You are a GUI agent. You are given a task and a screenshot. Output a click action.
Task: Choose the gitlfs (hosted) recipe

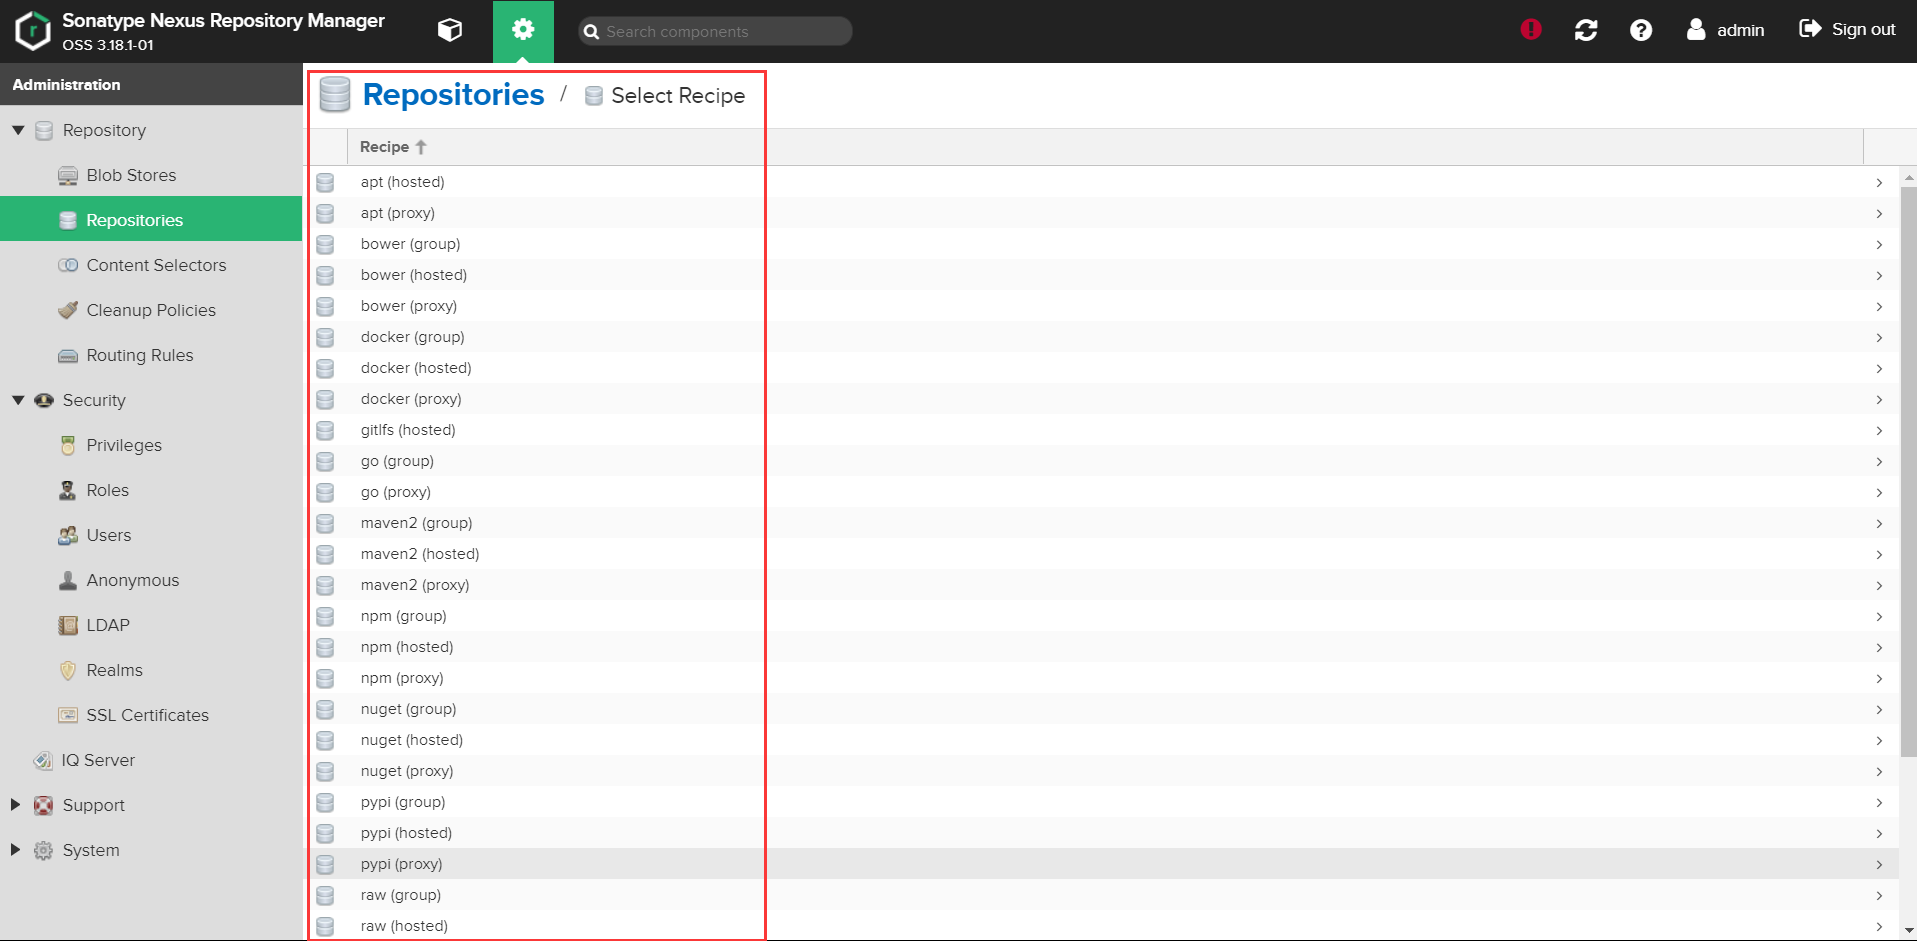(1101, 430)
